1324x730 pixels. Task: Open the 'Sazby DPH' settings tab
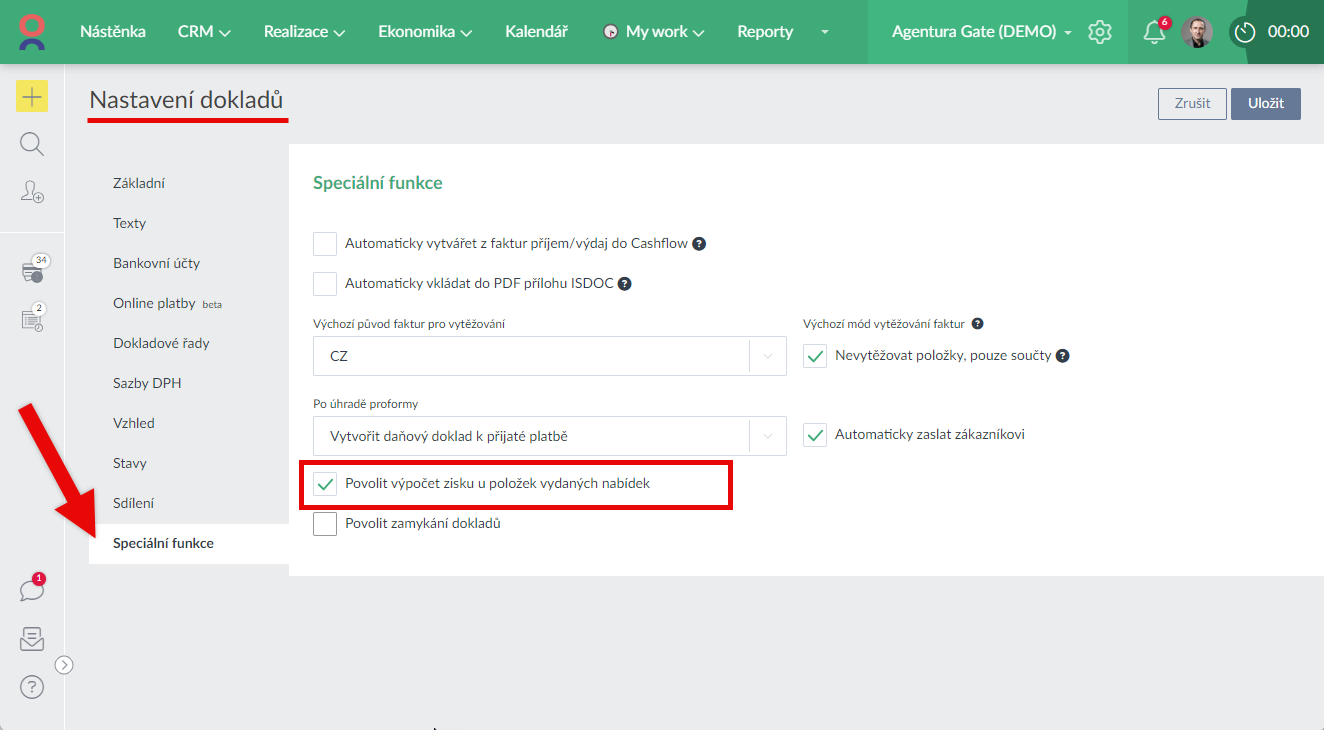(147, 383)
